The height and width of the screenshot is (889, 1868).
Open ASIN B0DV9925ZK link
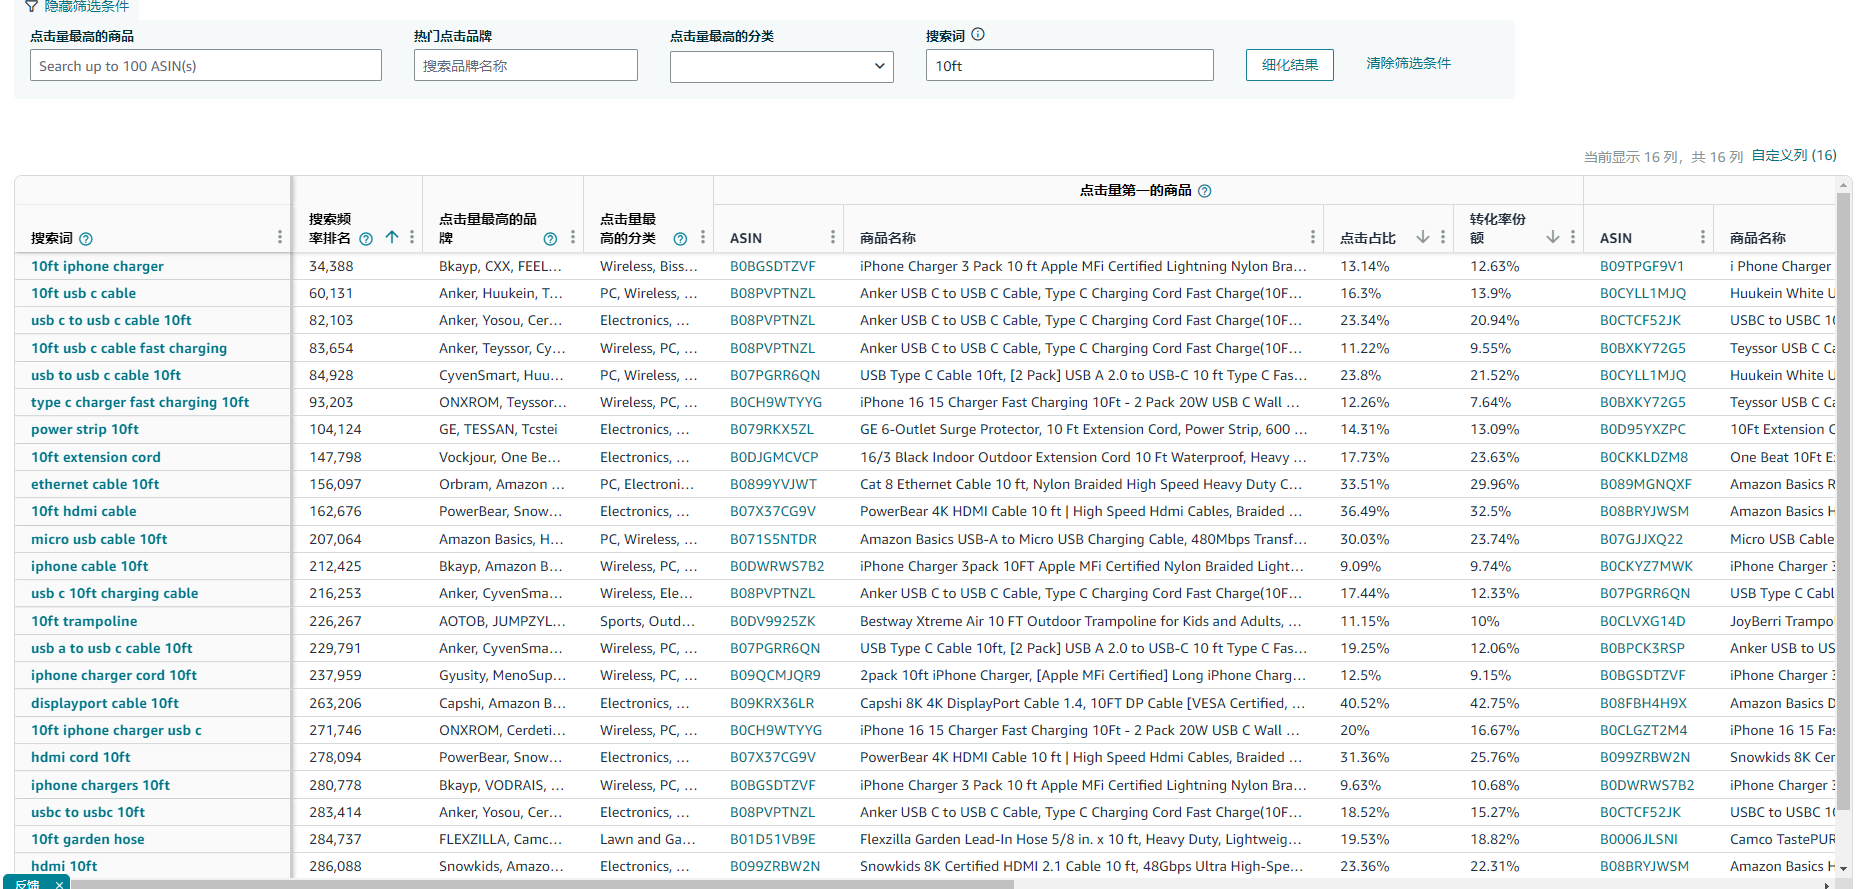coord(773,621)
